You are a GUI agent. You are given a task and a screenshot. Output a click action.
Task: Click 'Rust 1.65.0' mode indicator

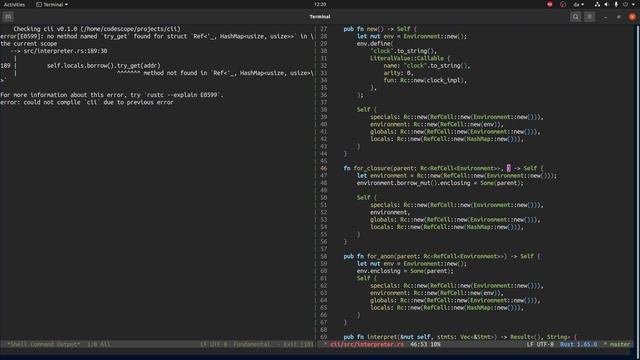point(578,344)
